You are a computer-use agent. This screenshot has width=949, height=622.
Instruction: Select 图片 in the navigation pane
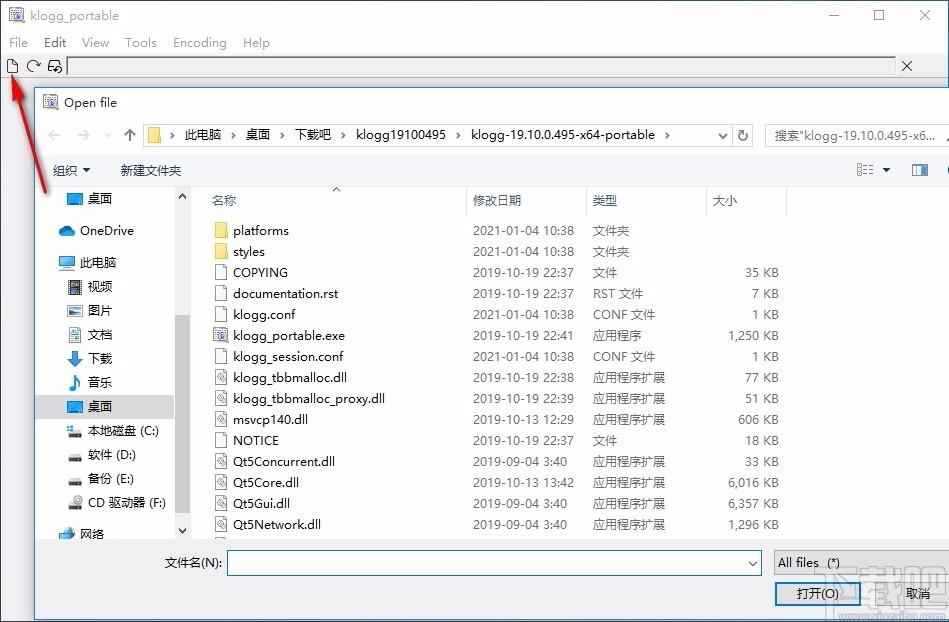click(x=90, y=310)
